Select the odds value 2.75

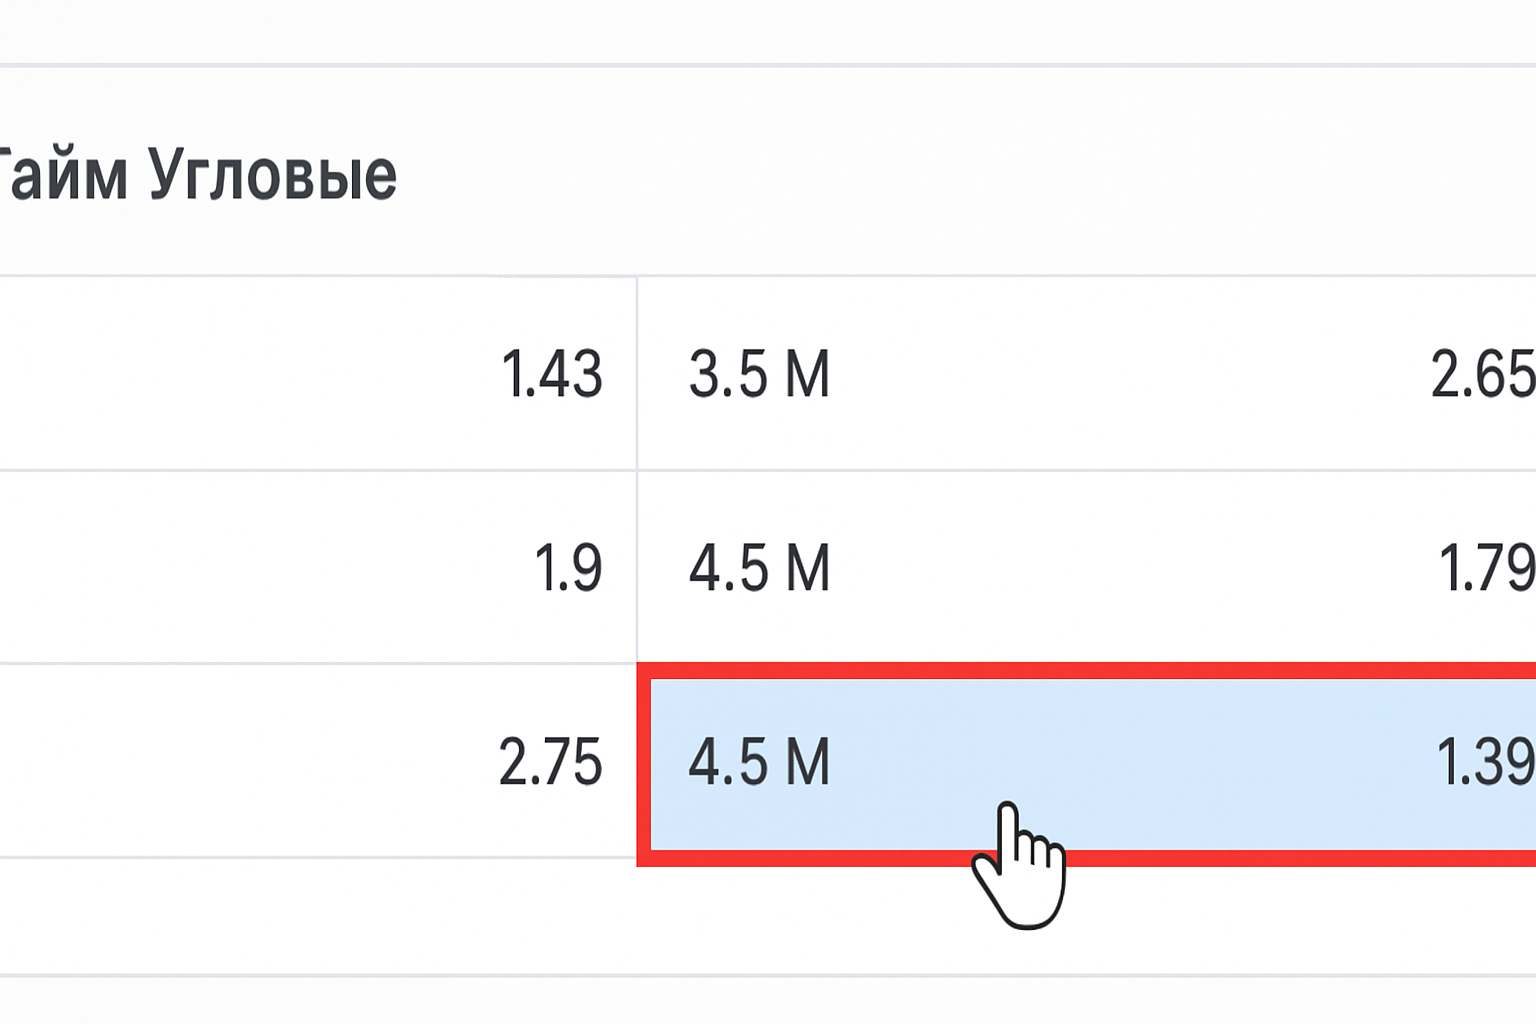click(x=550, y=762)
